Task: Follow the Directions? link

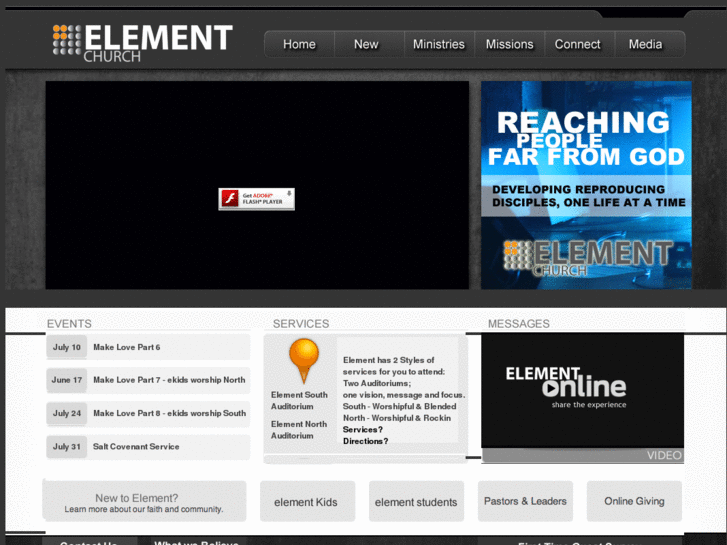Action: tap(365, 441)
